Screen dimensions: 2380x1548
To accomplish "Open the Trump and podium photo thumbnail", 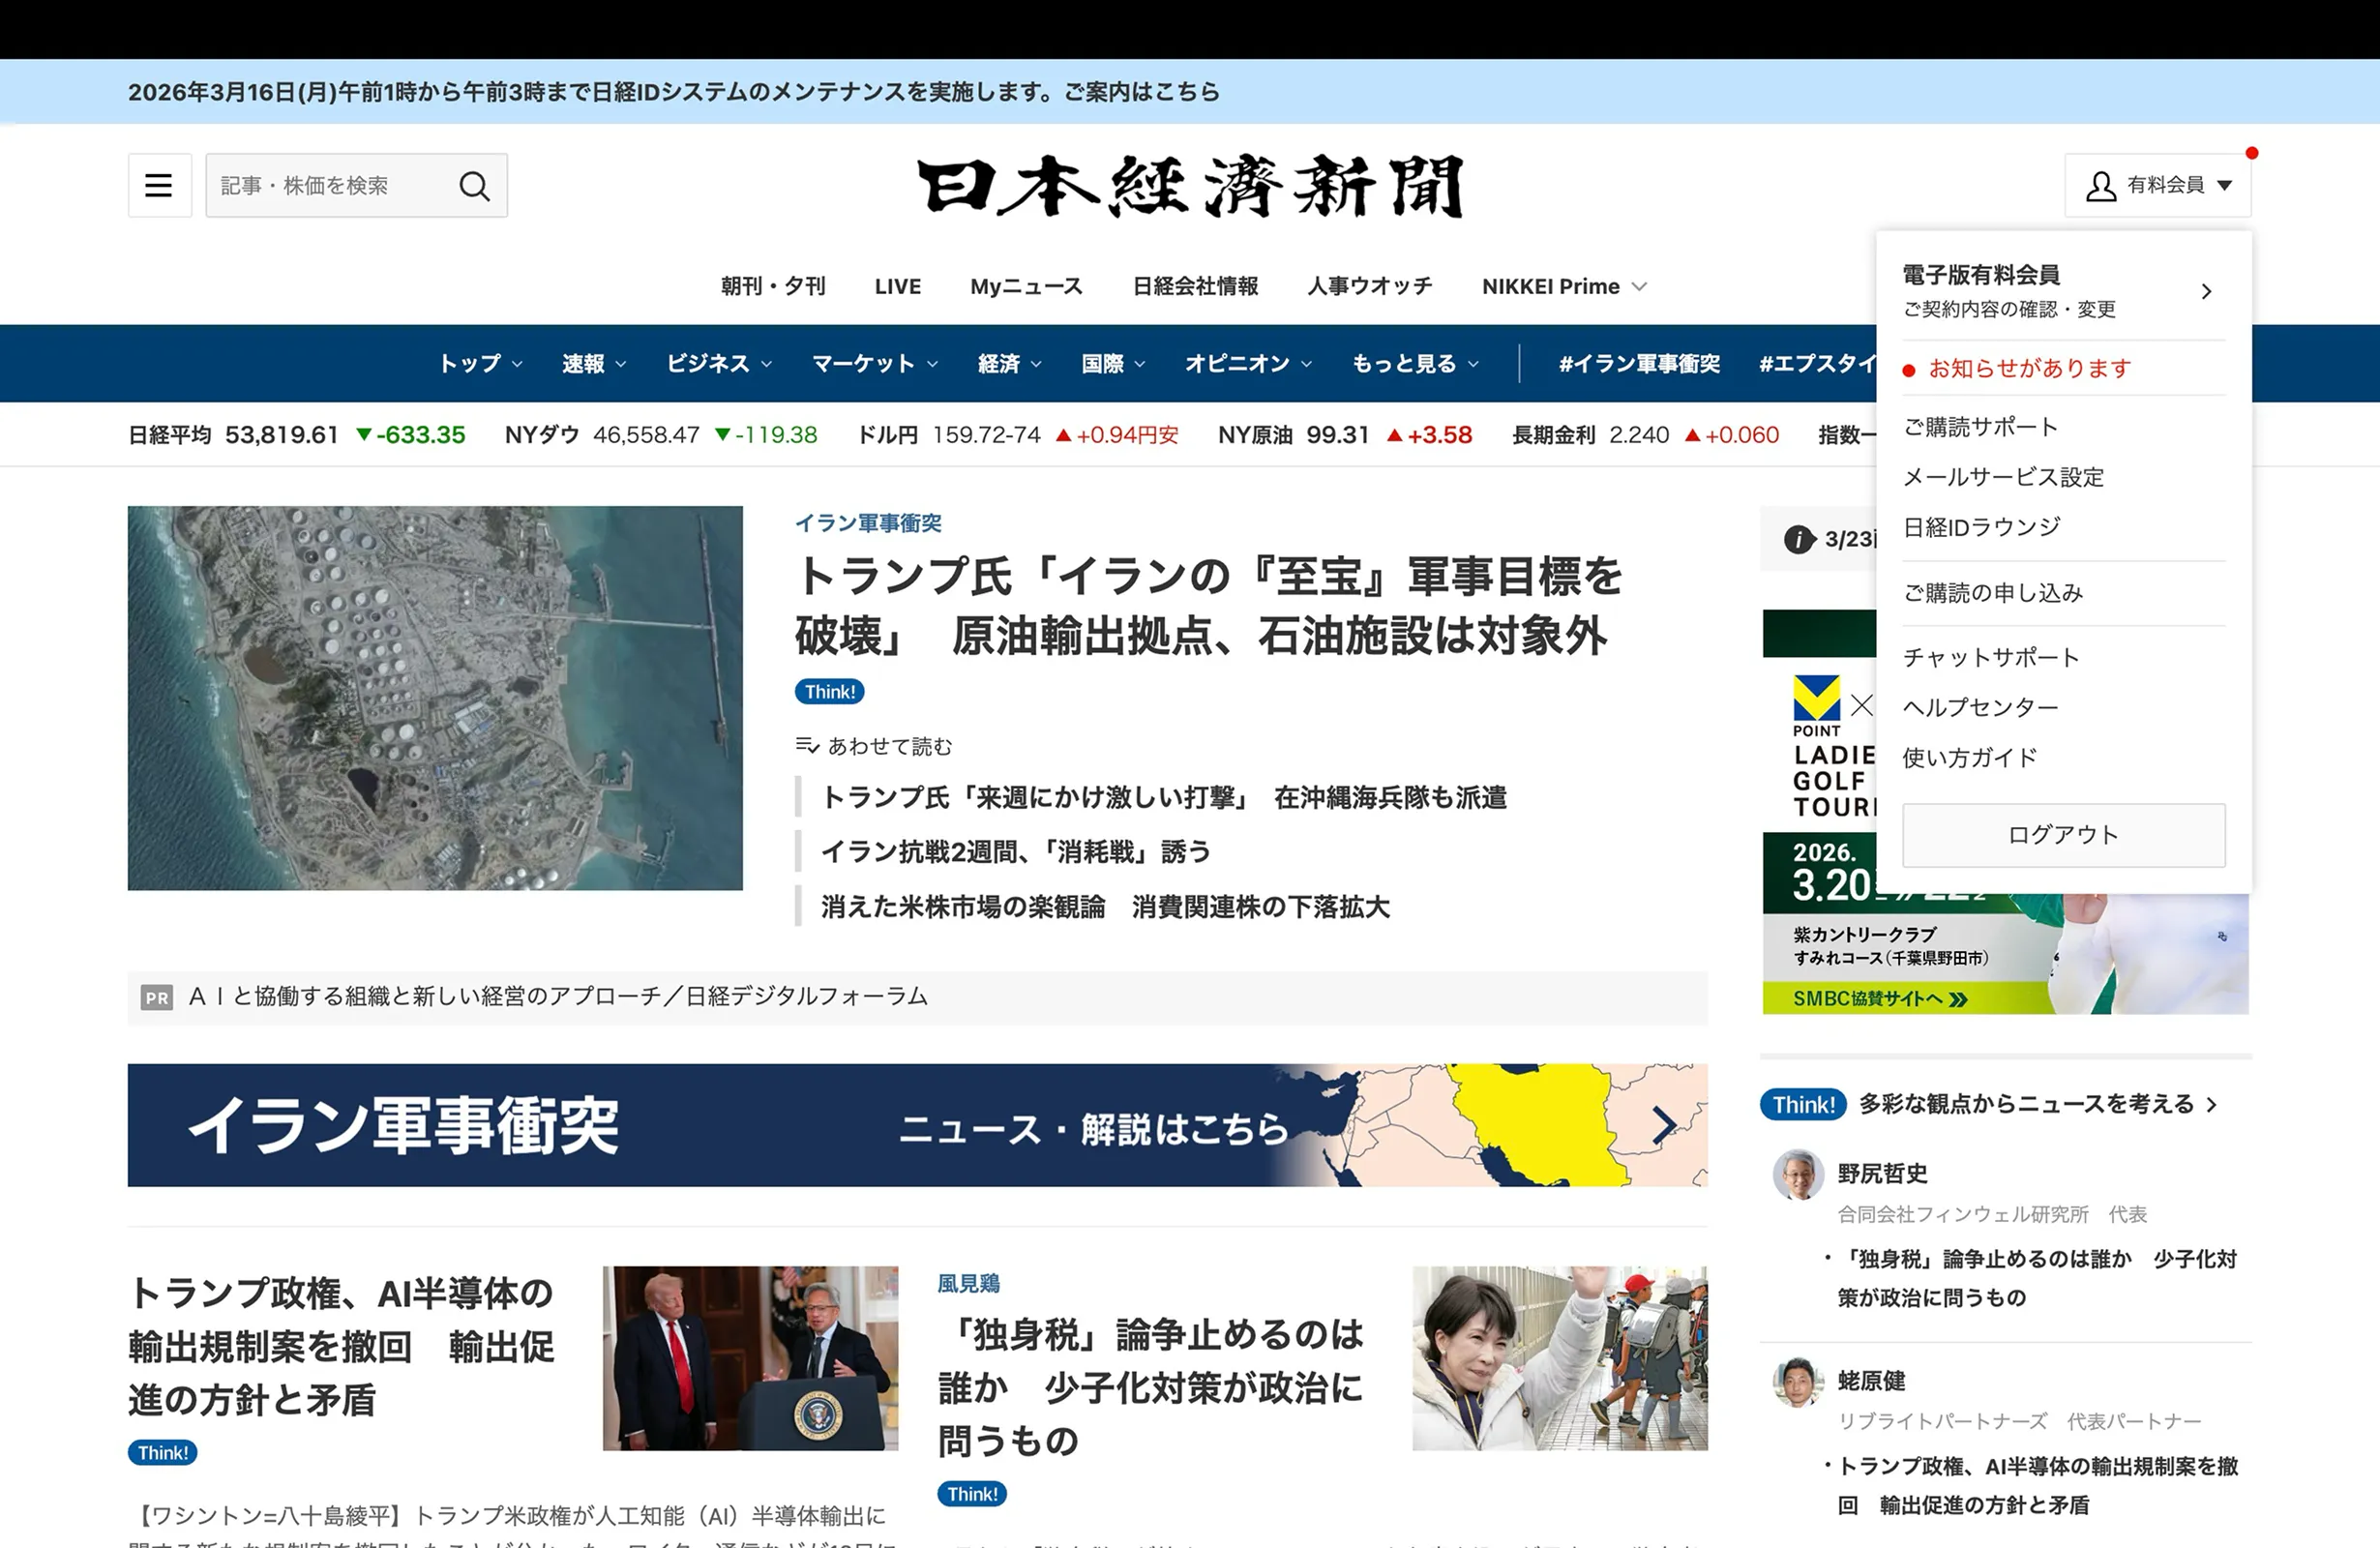I will pos(750,1358).
